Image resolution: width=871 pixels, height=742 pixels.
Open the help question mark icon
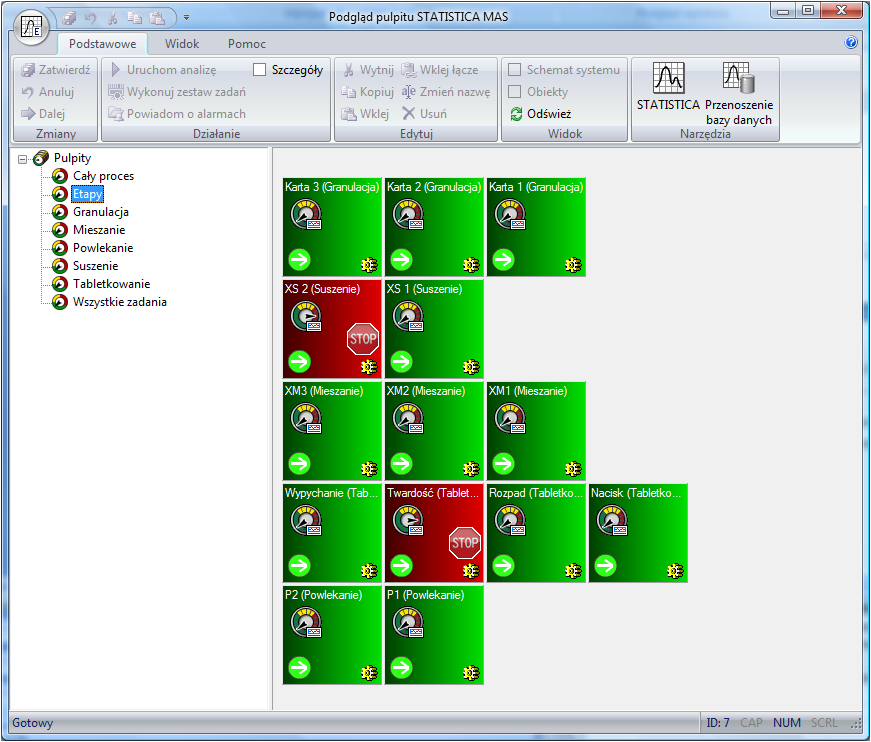click(851, 42)
